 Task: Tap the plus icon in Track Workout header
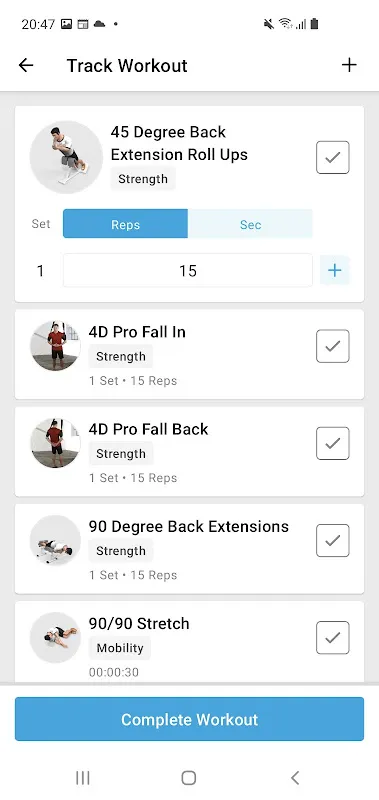(x=349, y=65)
